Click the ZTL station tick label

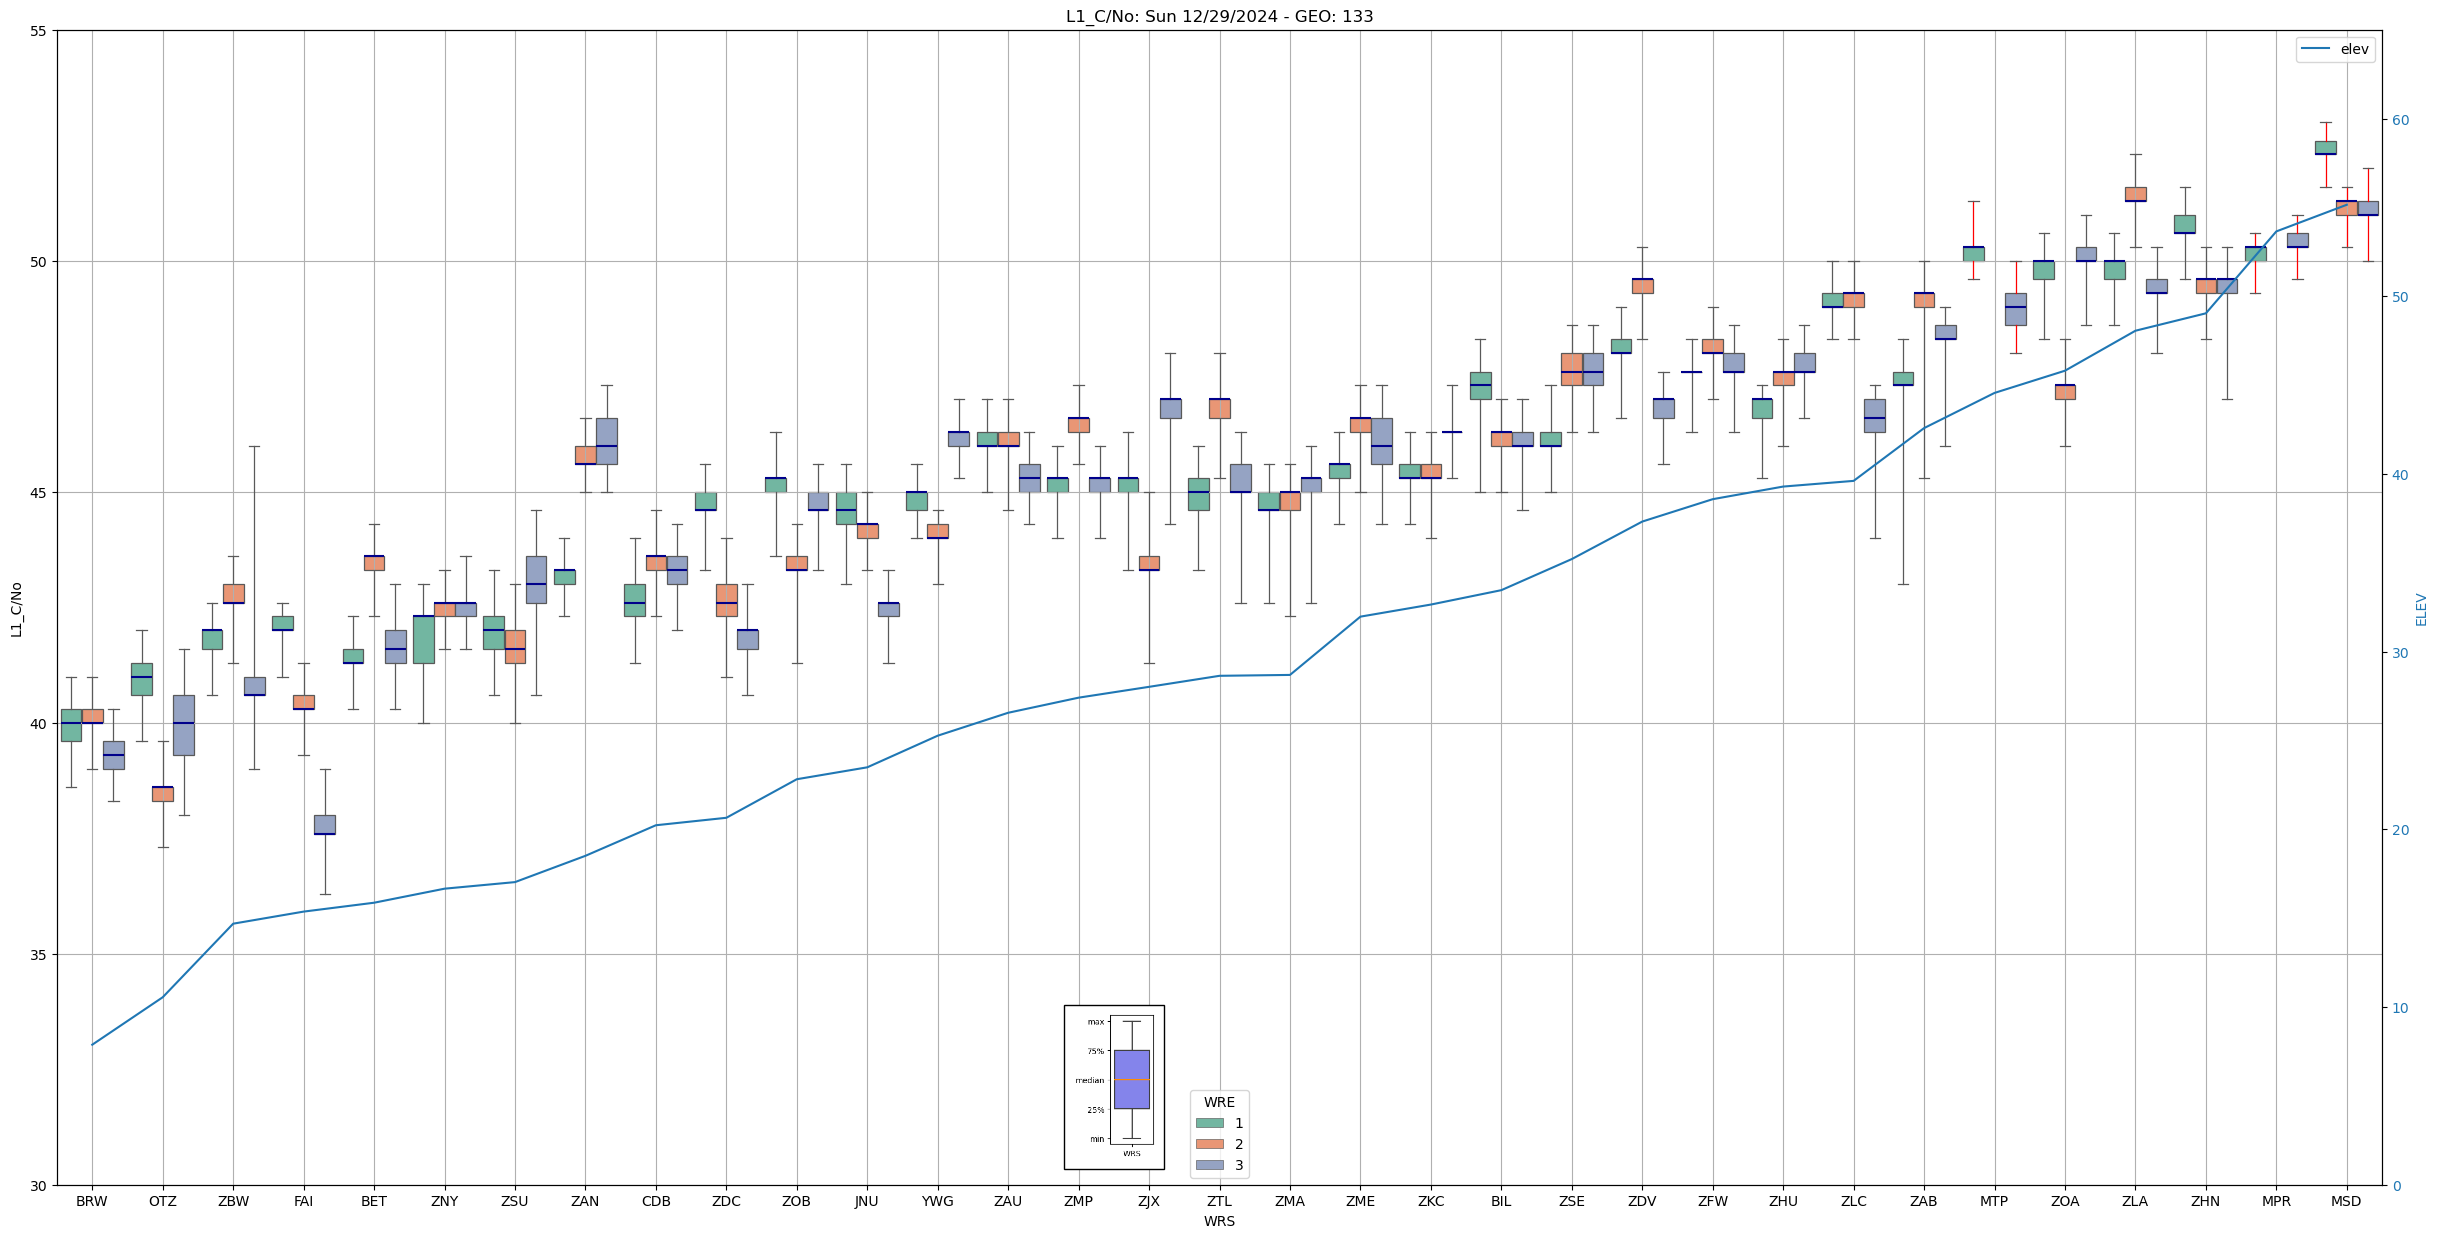tap(1219, 1201)
